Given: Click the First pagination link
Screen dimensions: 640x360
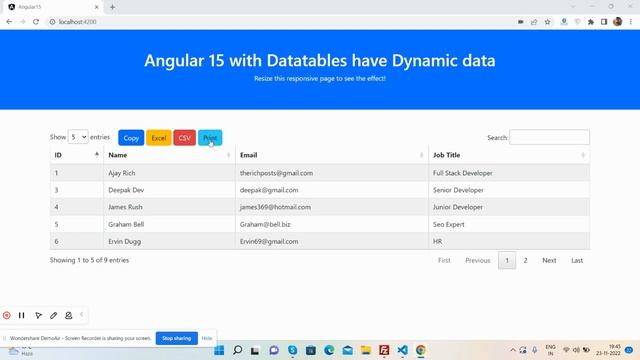Looking at the screenshot, I should 444,260.
